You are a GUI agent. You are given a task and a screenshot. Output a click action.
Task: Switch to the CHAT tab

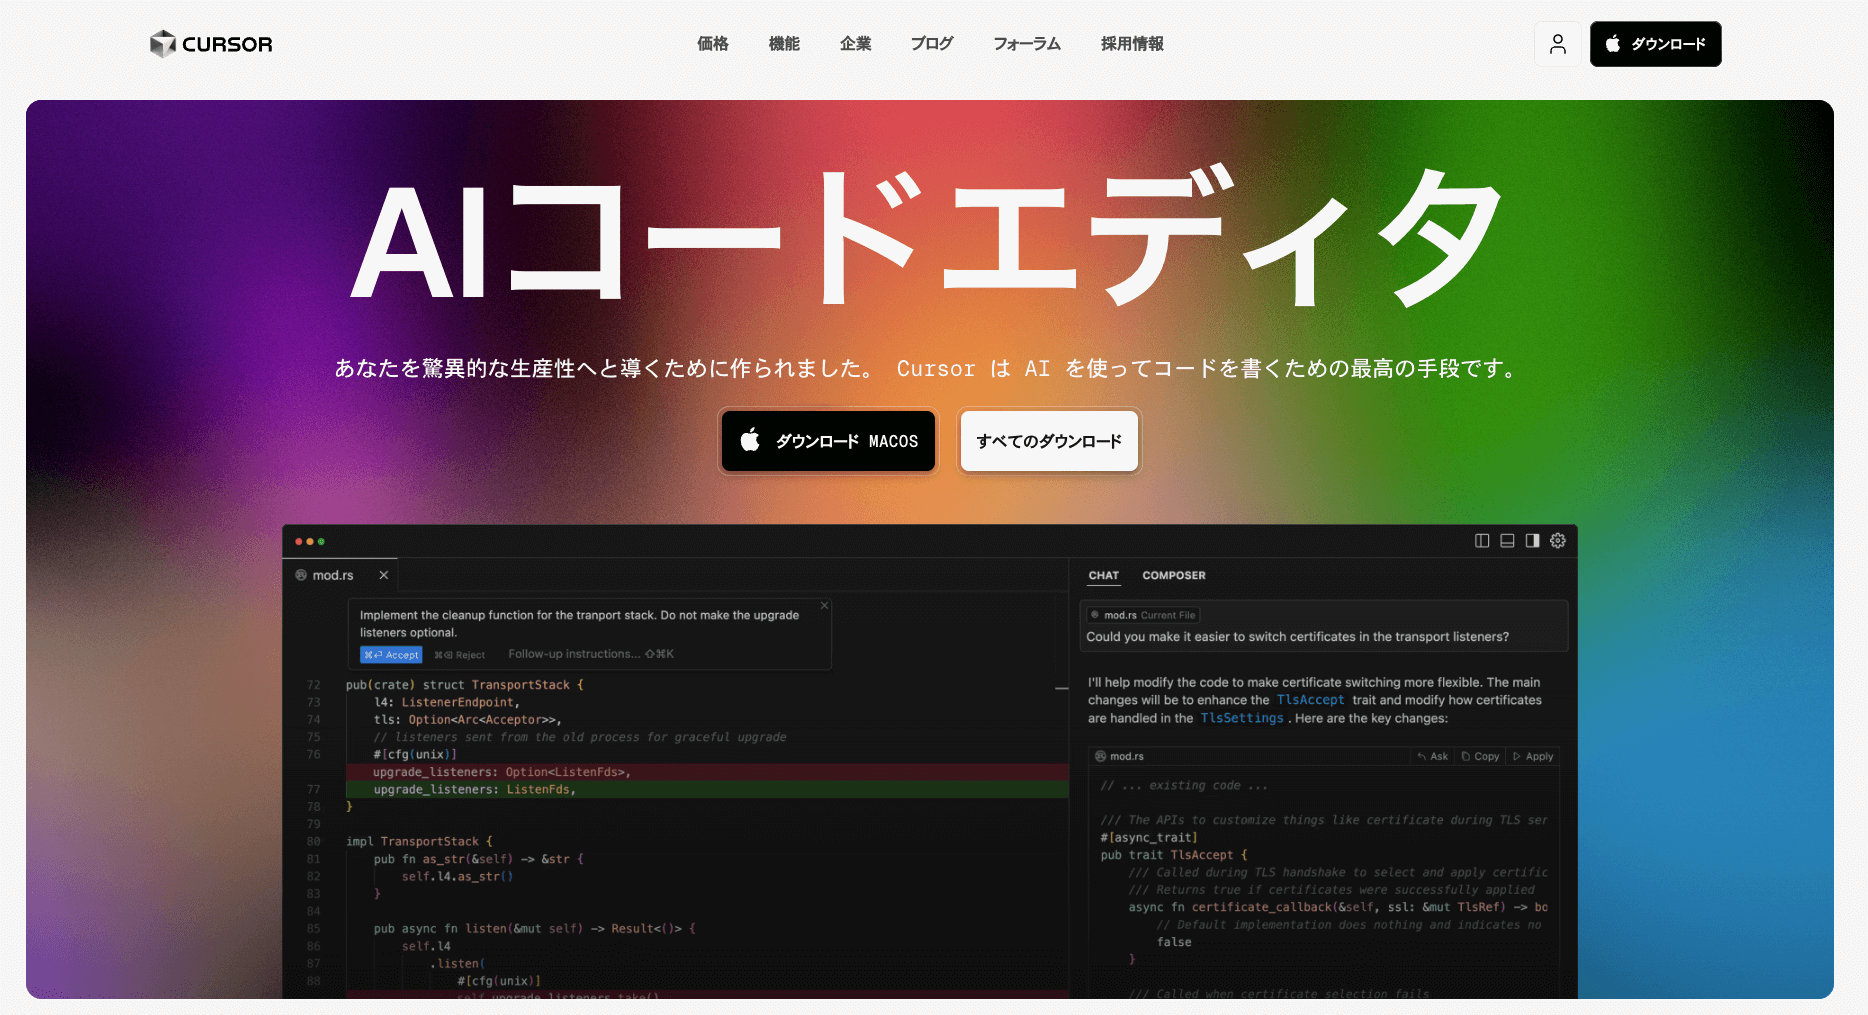(1104, 576)
